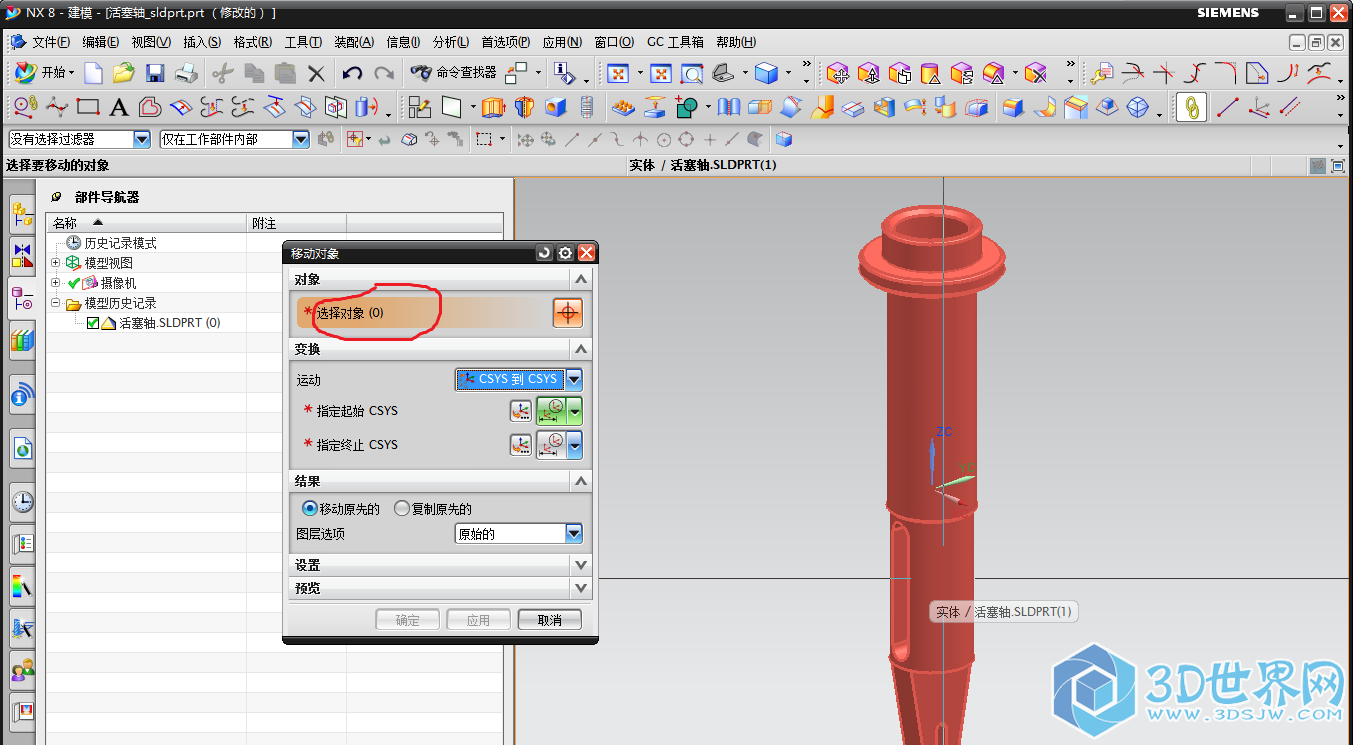Select the 复制原先的 radio button
This screenshot has width=1353, height=745.
point(402,508)
